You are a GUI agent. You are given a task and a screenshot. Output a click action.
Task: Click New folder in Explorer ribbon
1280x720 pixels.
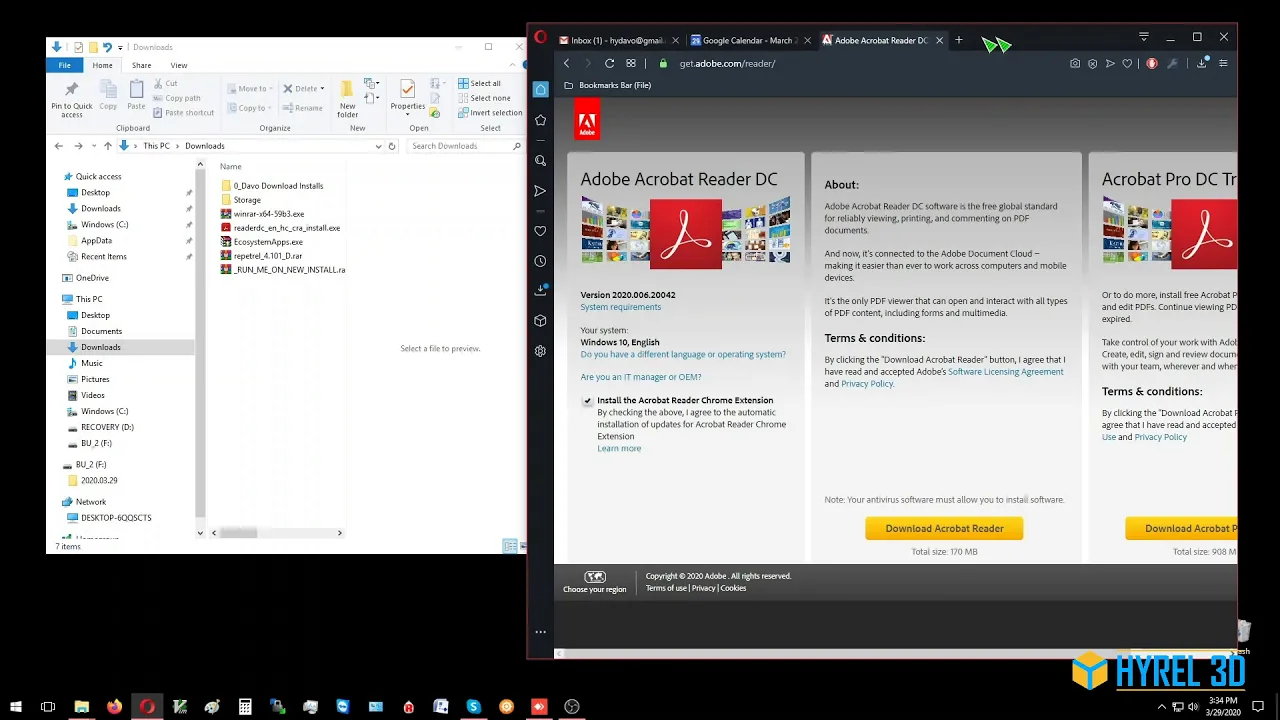(347, 99)
